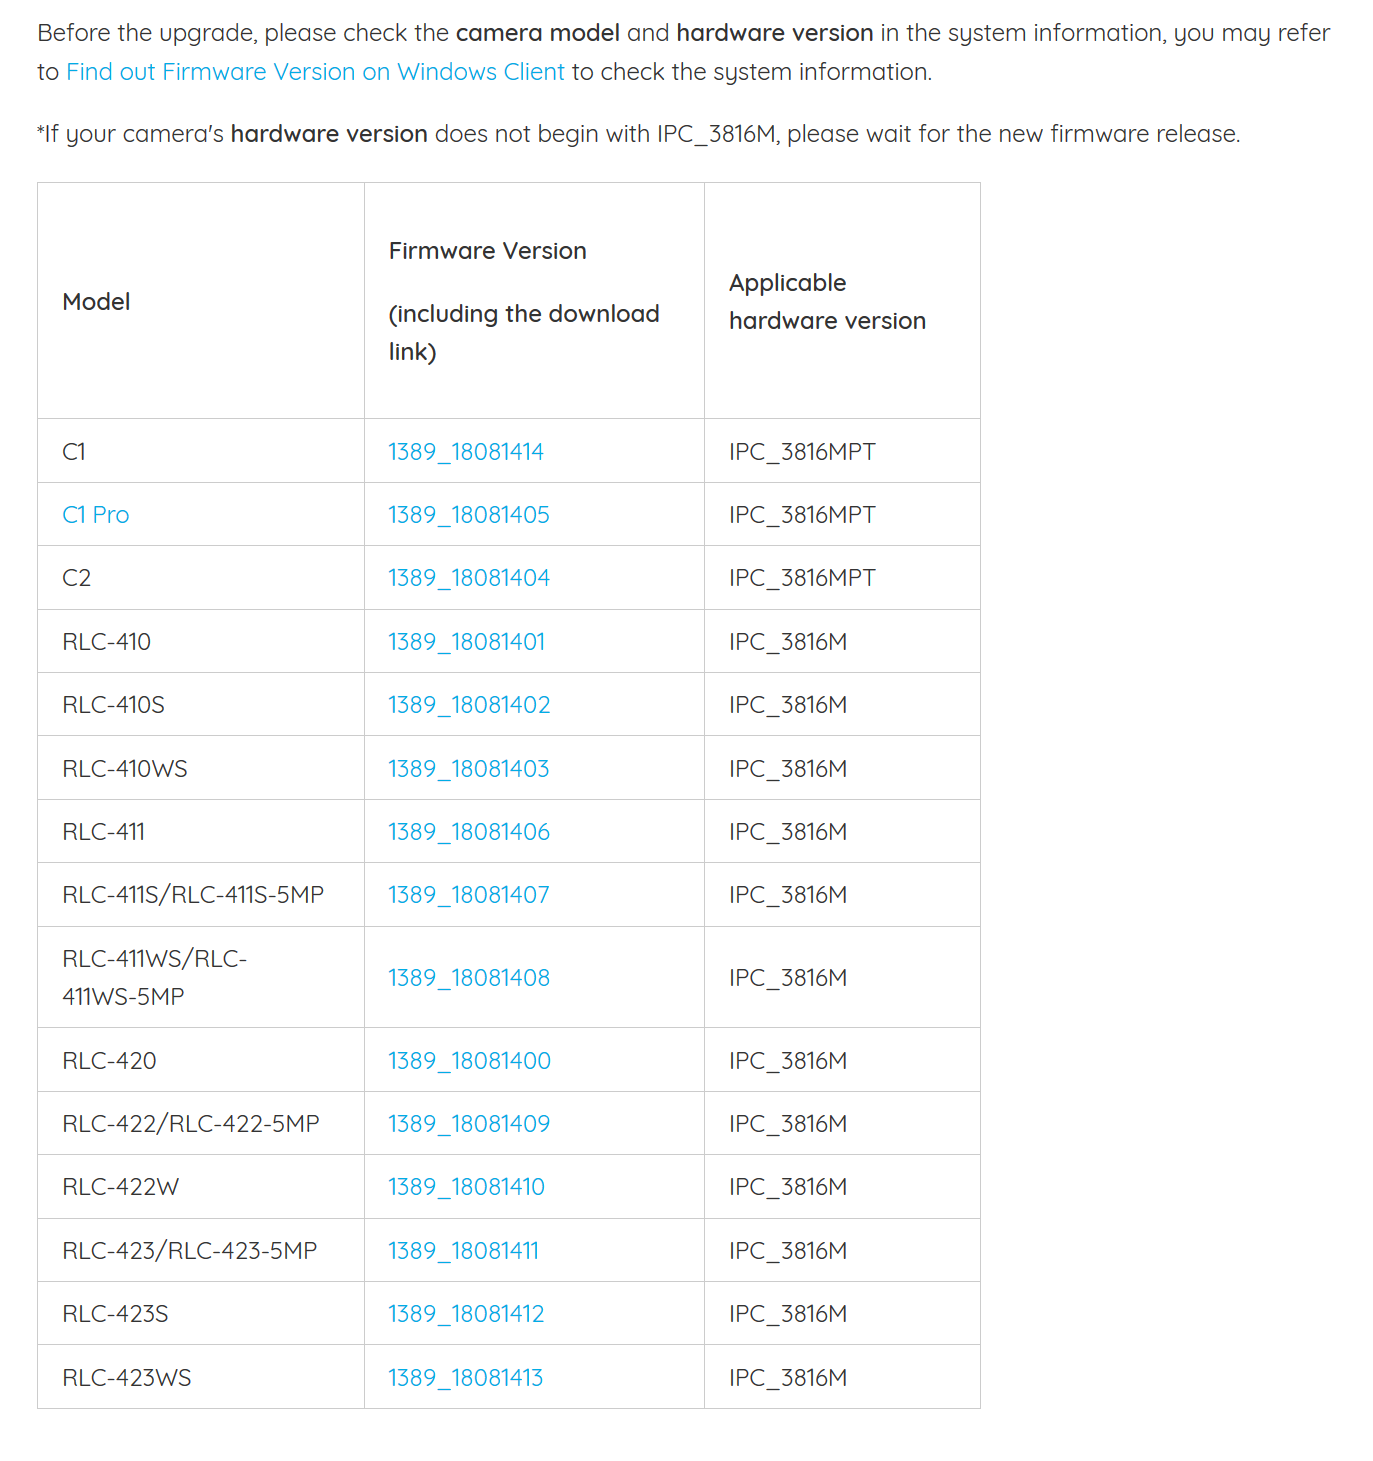Screen dimensions: 1373x1461
Task: Download RLC-410S firmware 1389_18081402
Action: click(469, 705)
